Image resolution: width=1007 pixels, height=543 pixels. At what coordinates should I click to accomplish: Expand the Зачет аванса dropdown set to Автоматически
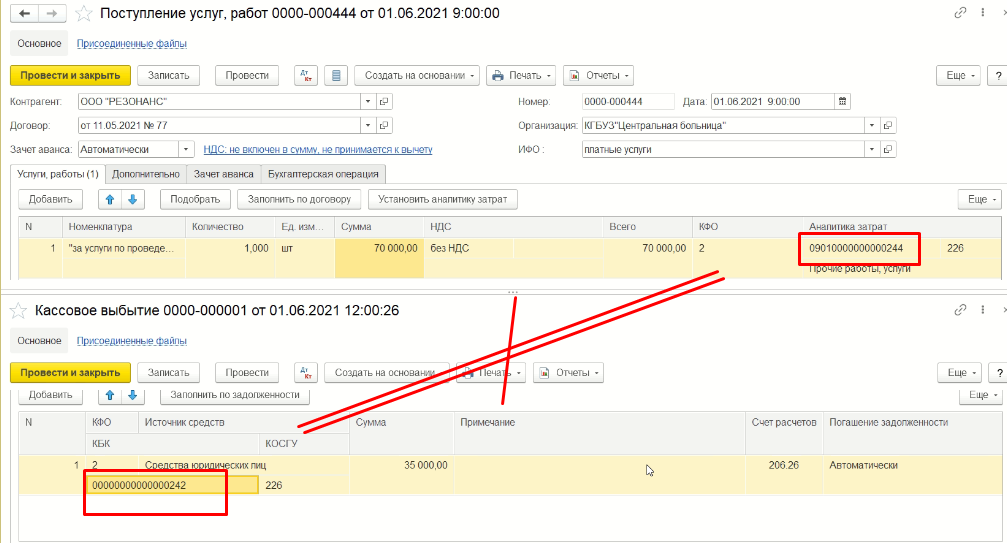click(x=185, y=149)
